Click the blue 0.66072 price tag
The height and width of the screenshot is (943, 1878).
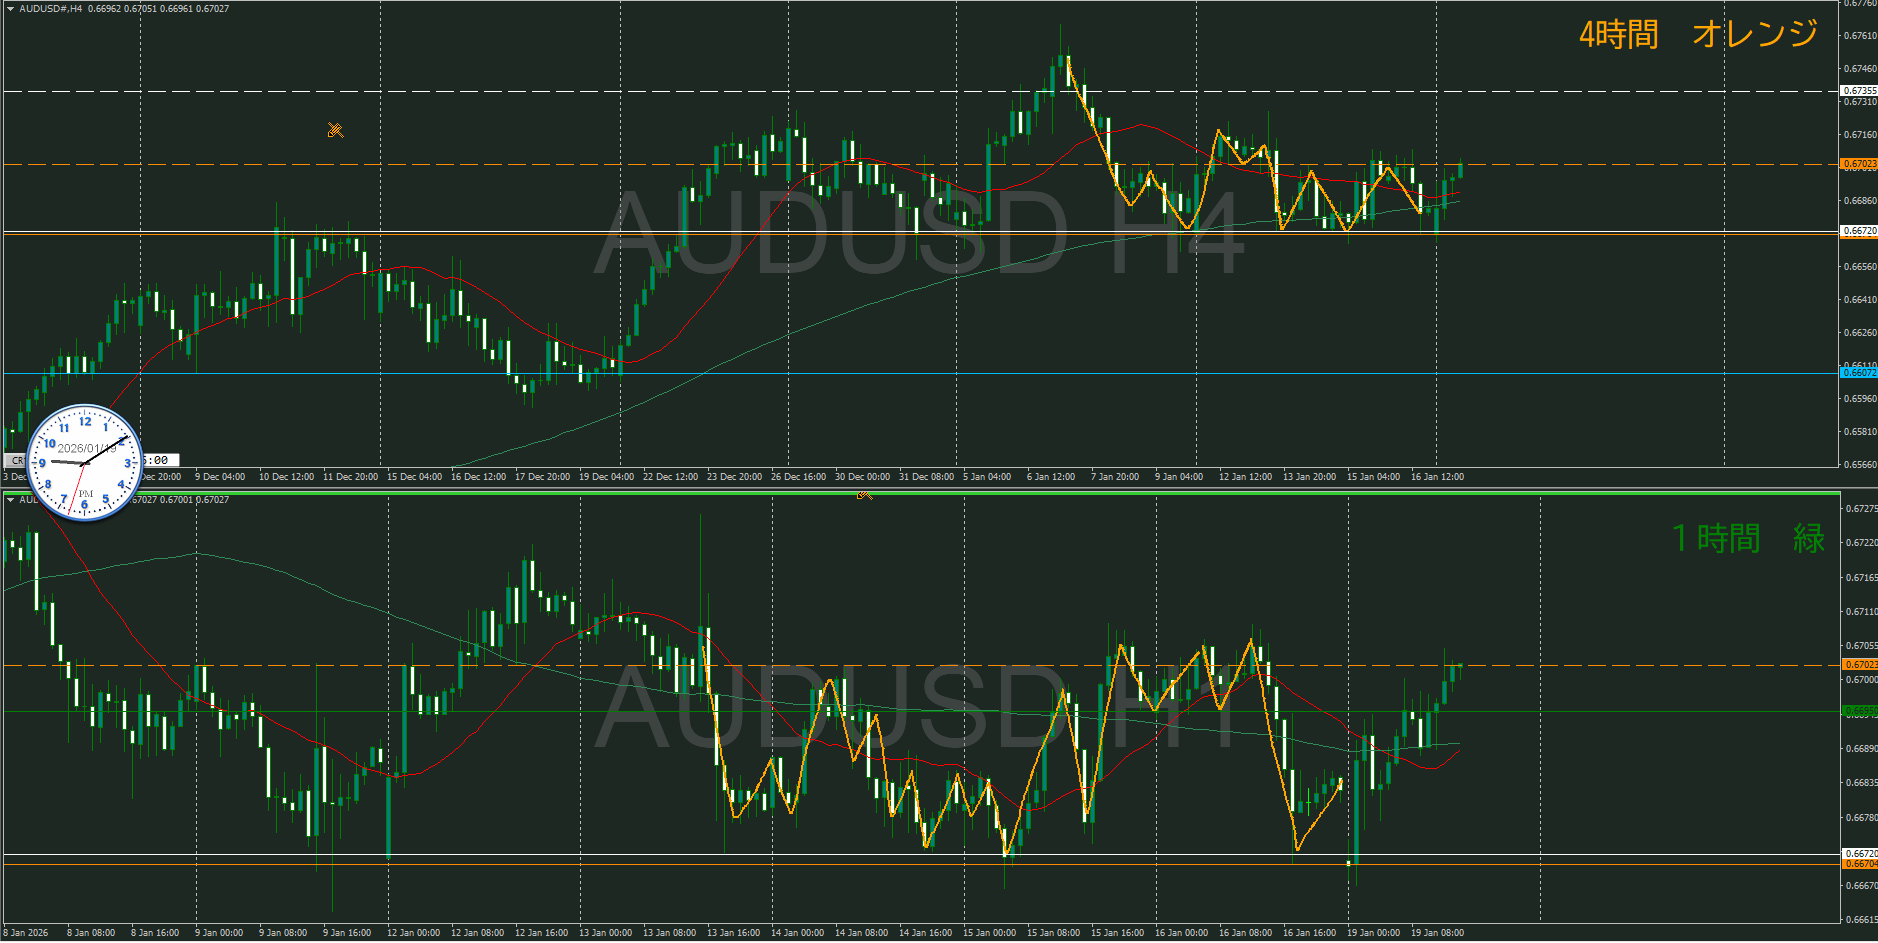(1859, 373)
